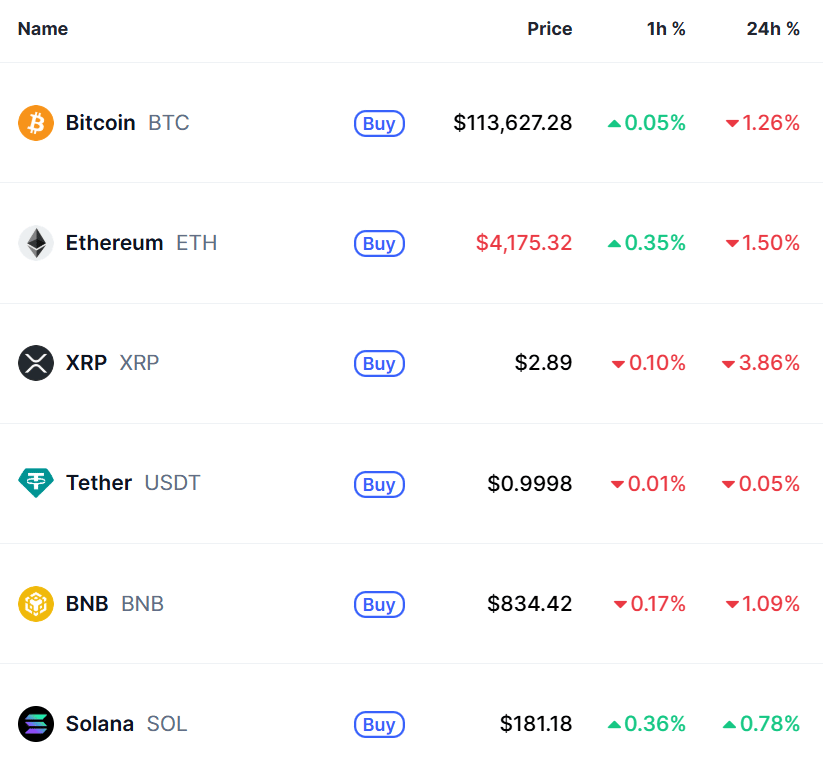Click the XRP black logo icon
Screen dimensions: 823x763
coord(36,363)
